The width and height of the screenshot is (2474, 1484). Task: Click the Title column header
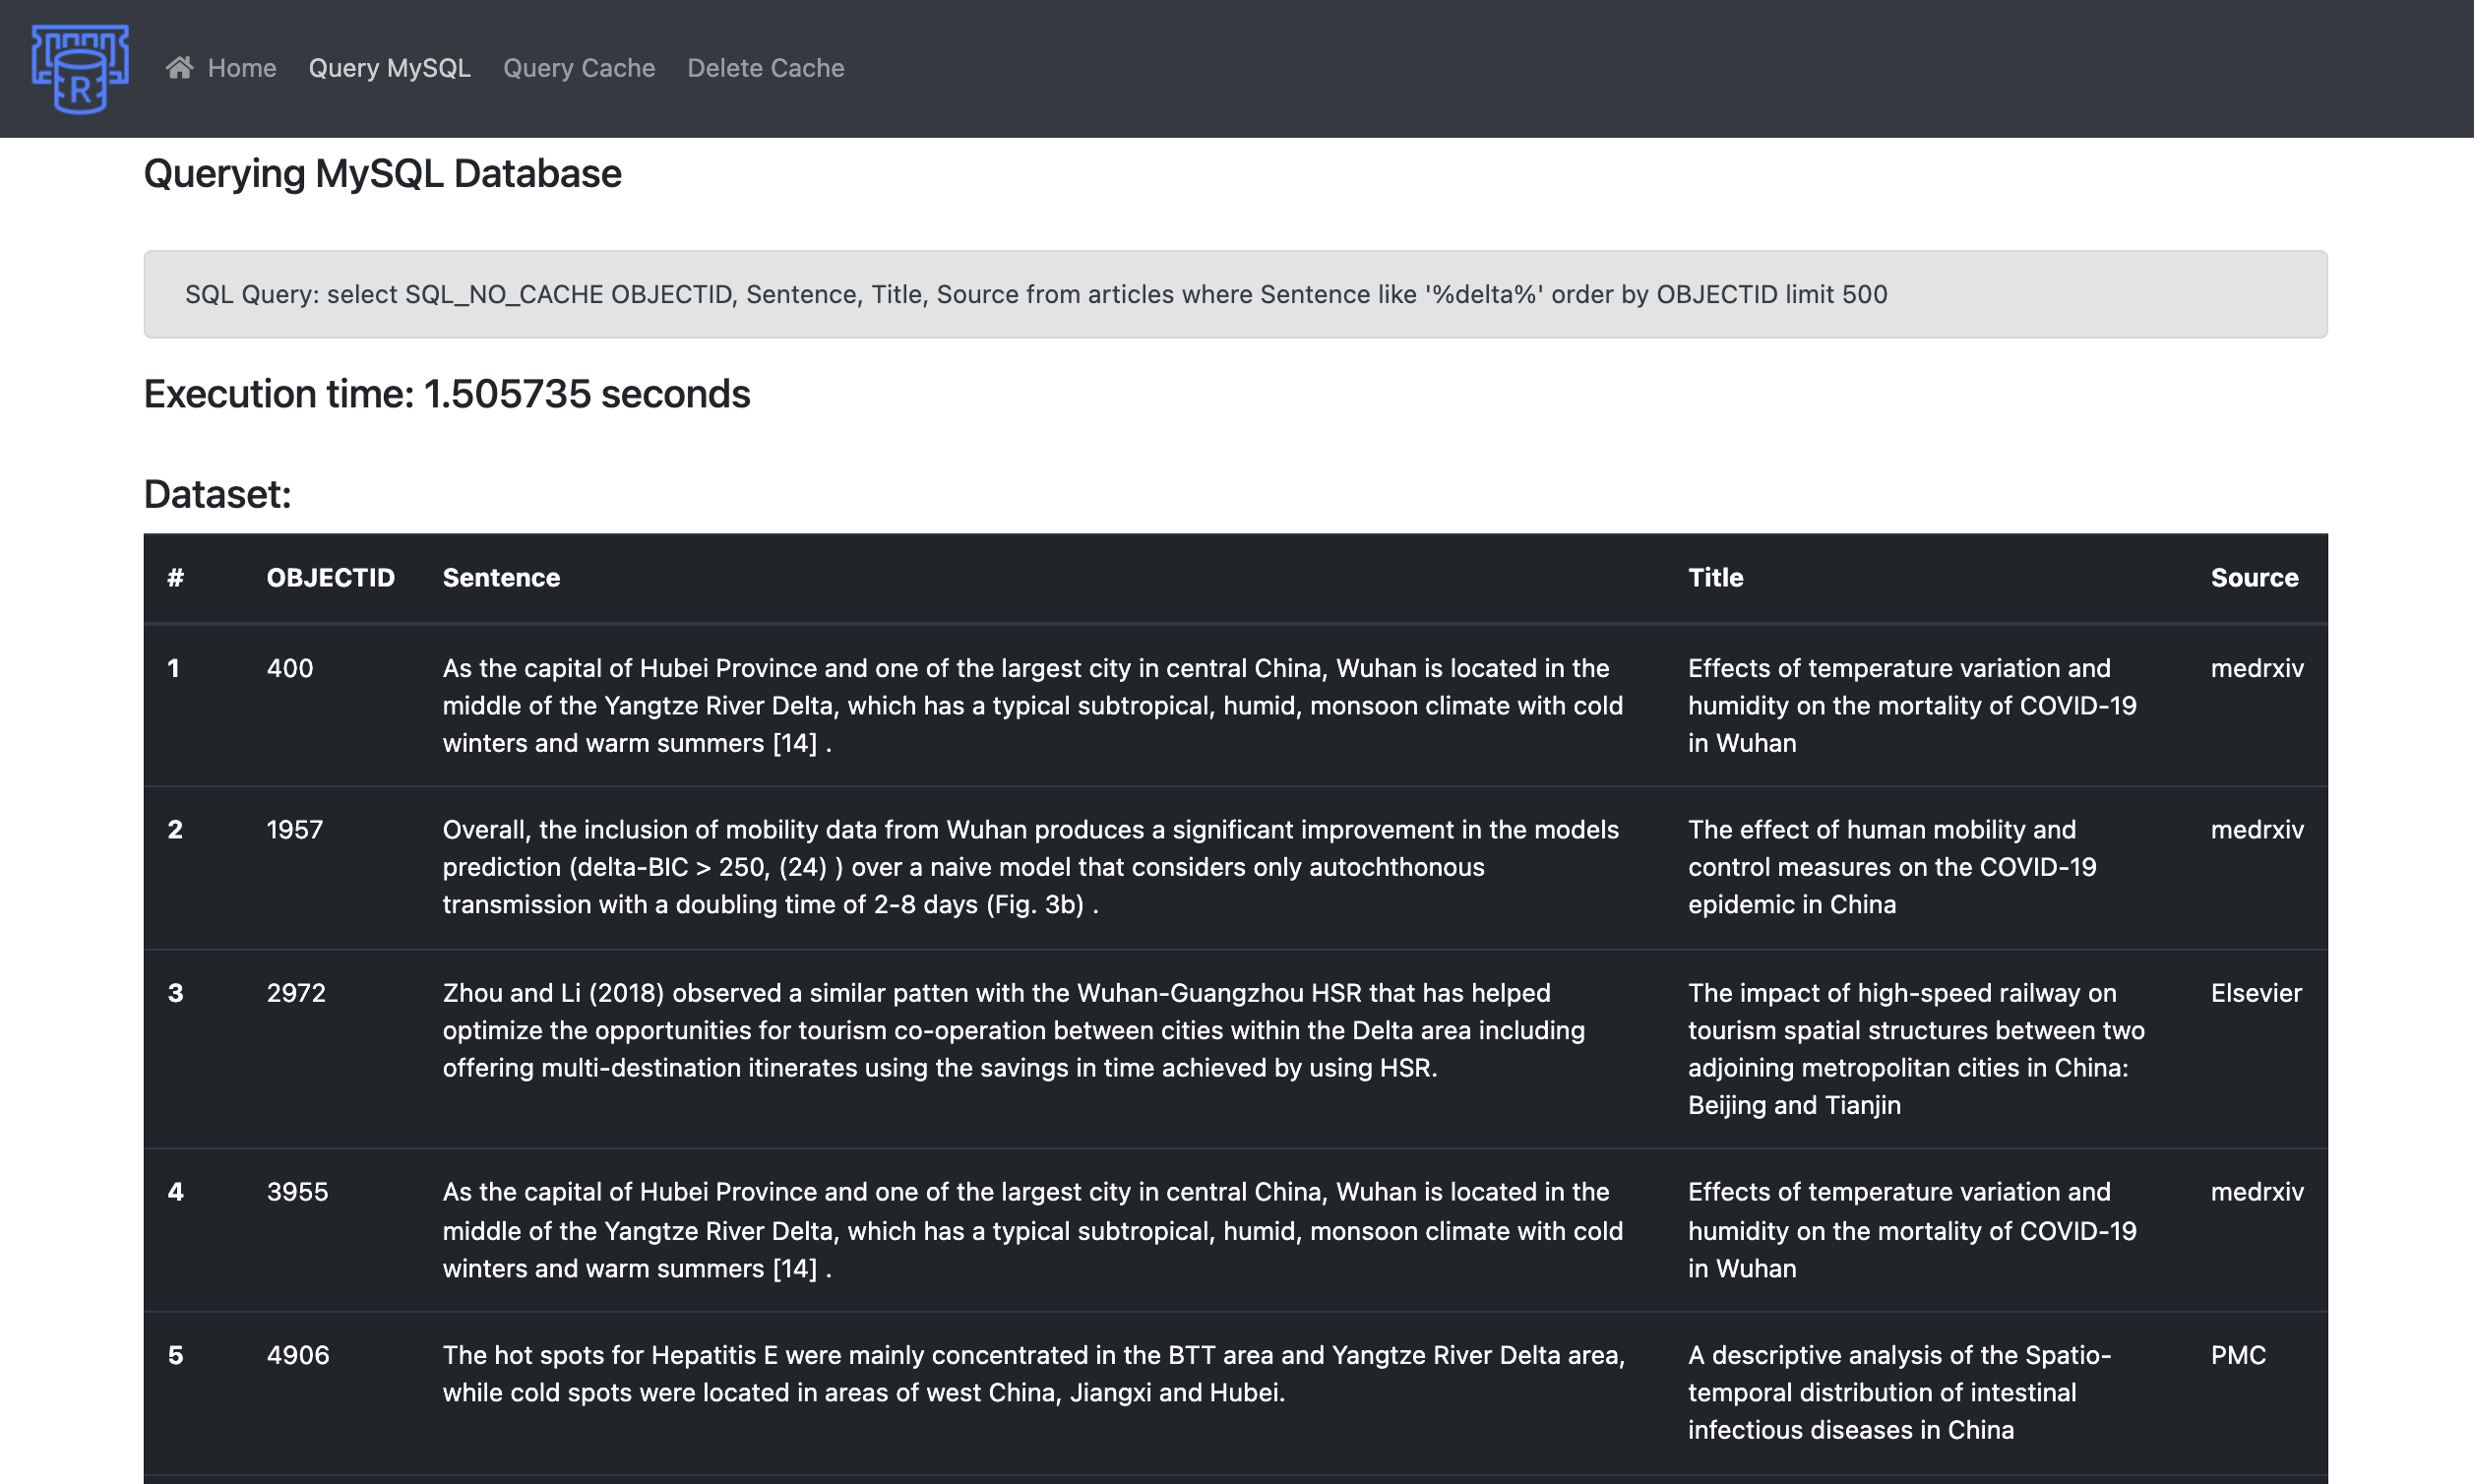tap(1715, 578)
